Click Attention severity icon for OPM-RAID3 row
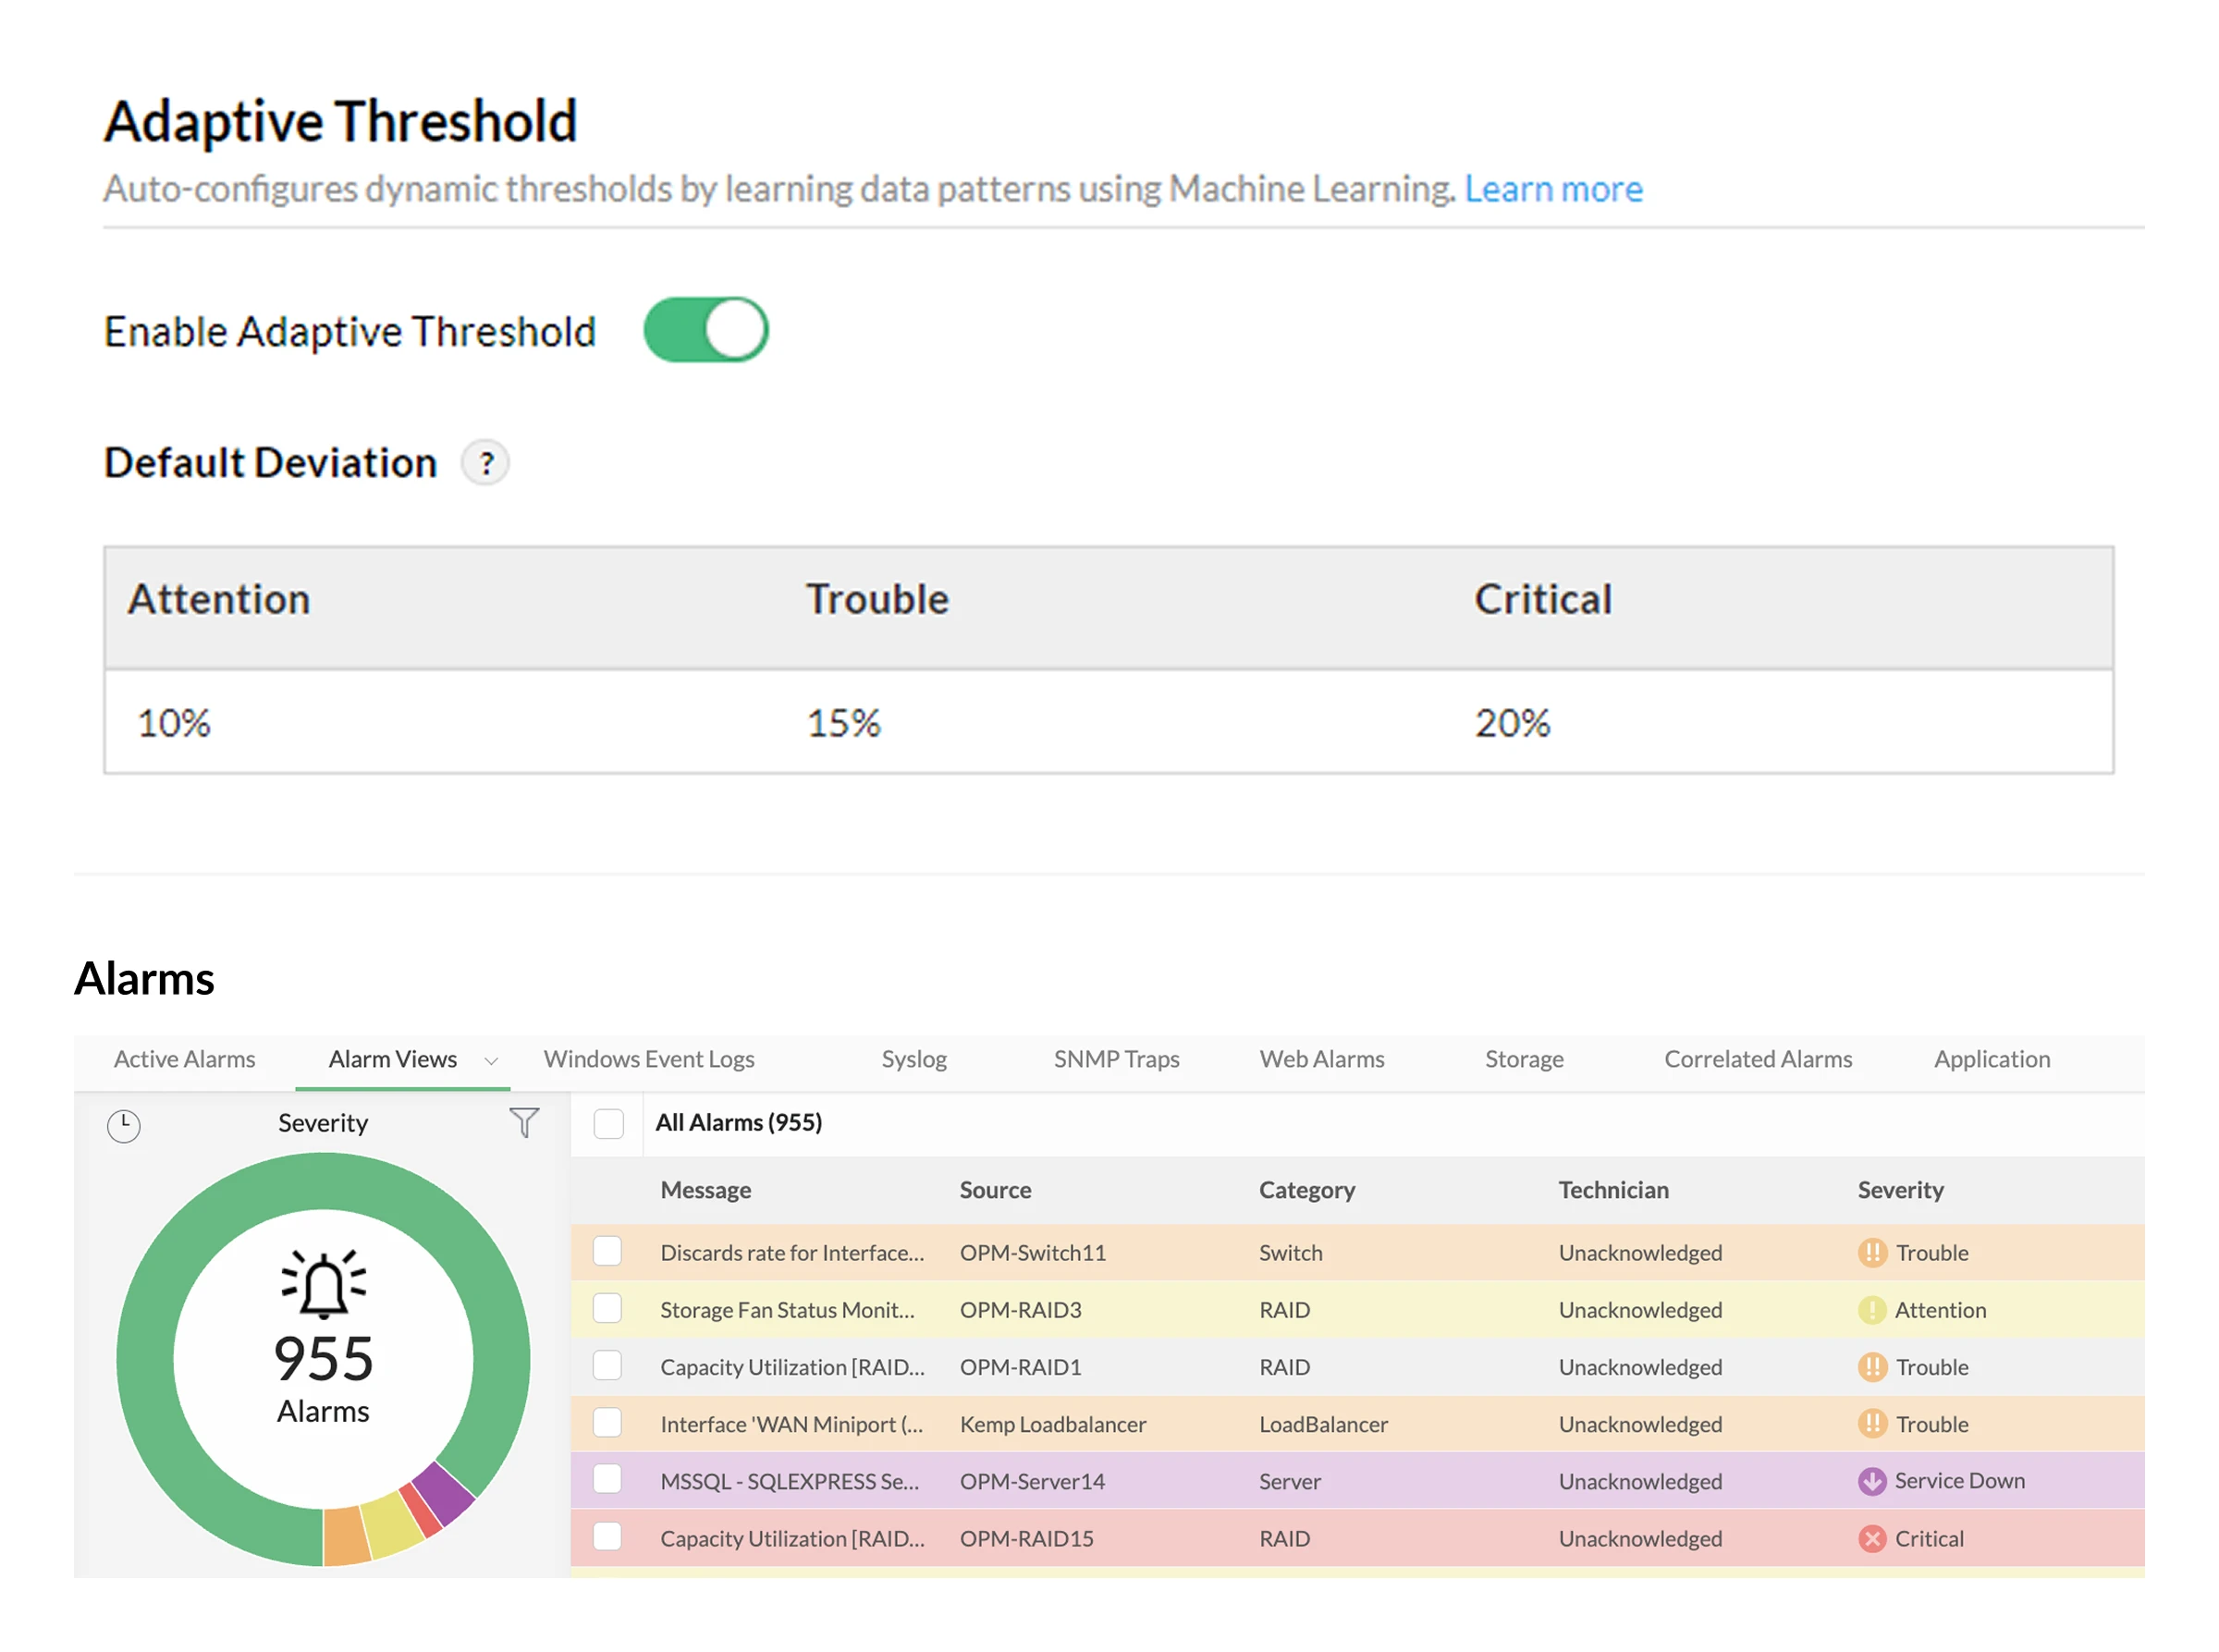The height and width of the screenshot is (1652, 2219). [x=1871, y=1310]
